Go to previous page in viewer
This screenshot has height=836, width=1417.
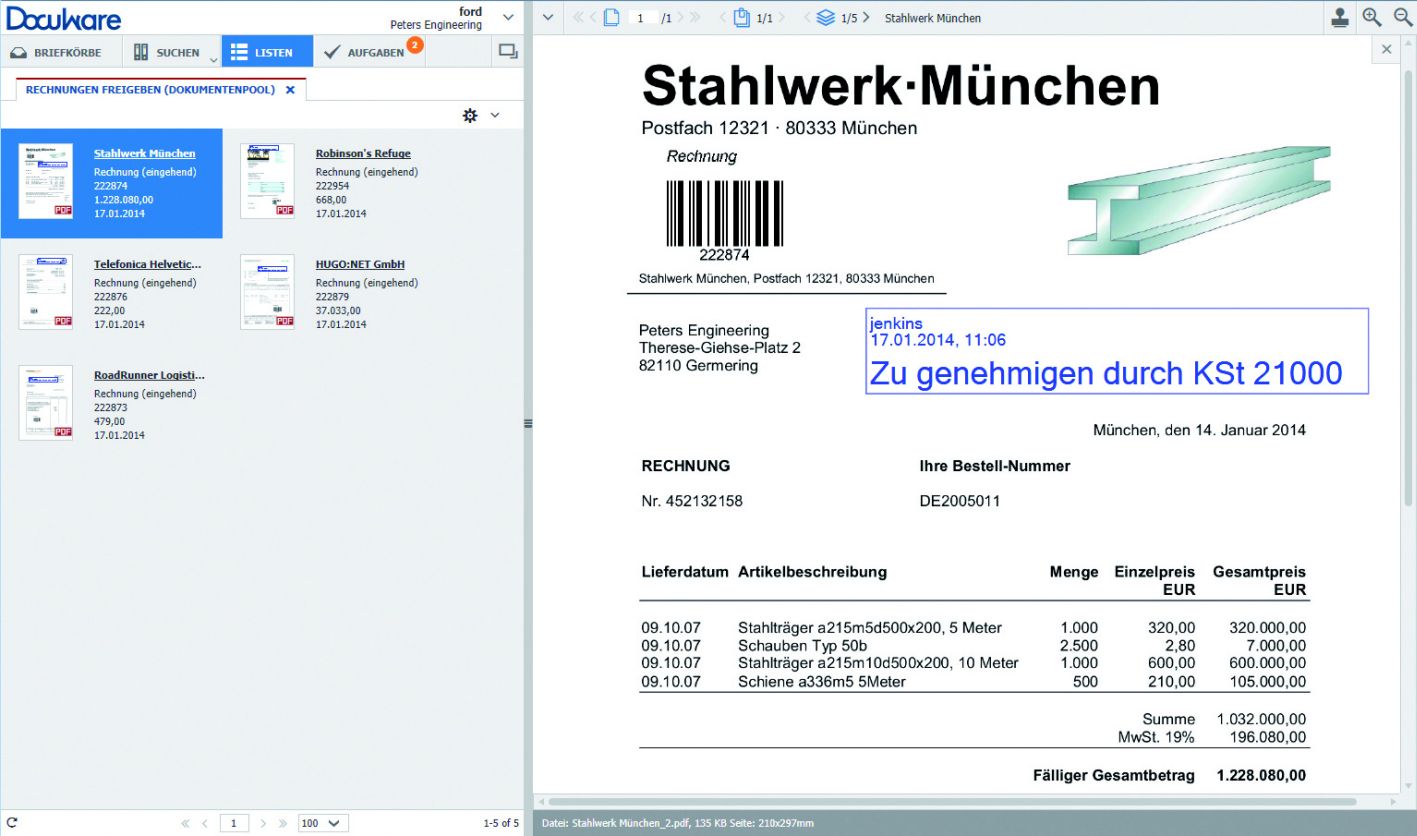(594, 17)
